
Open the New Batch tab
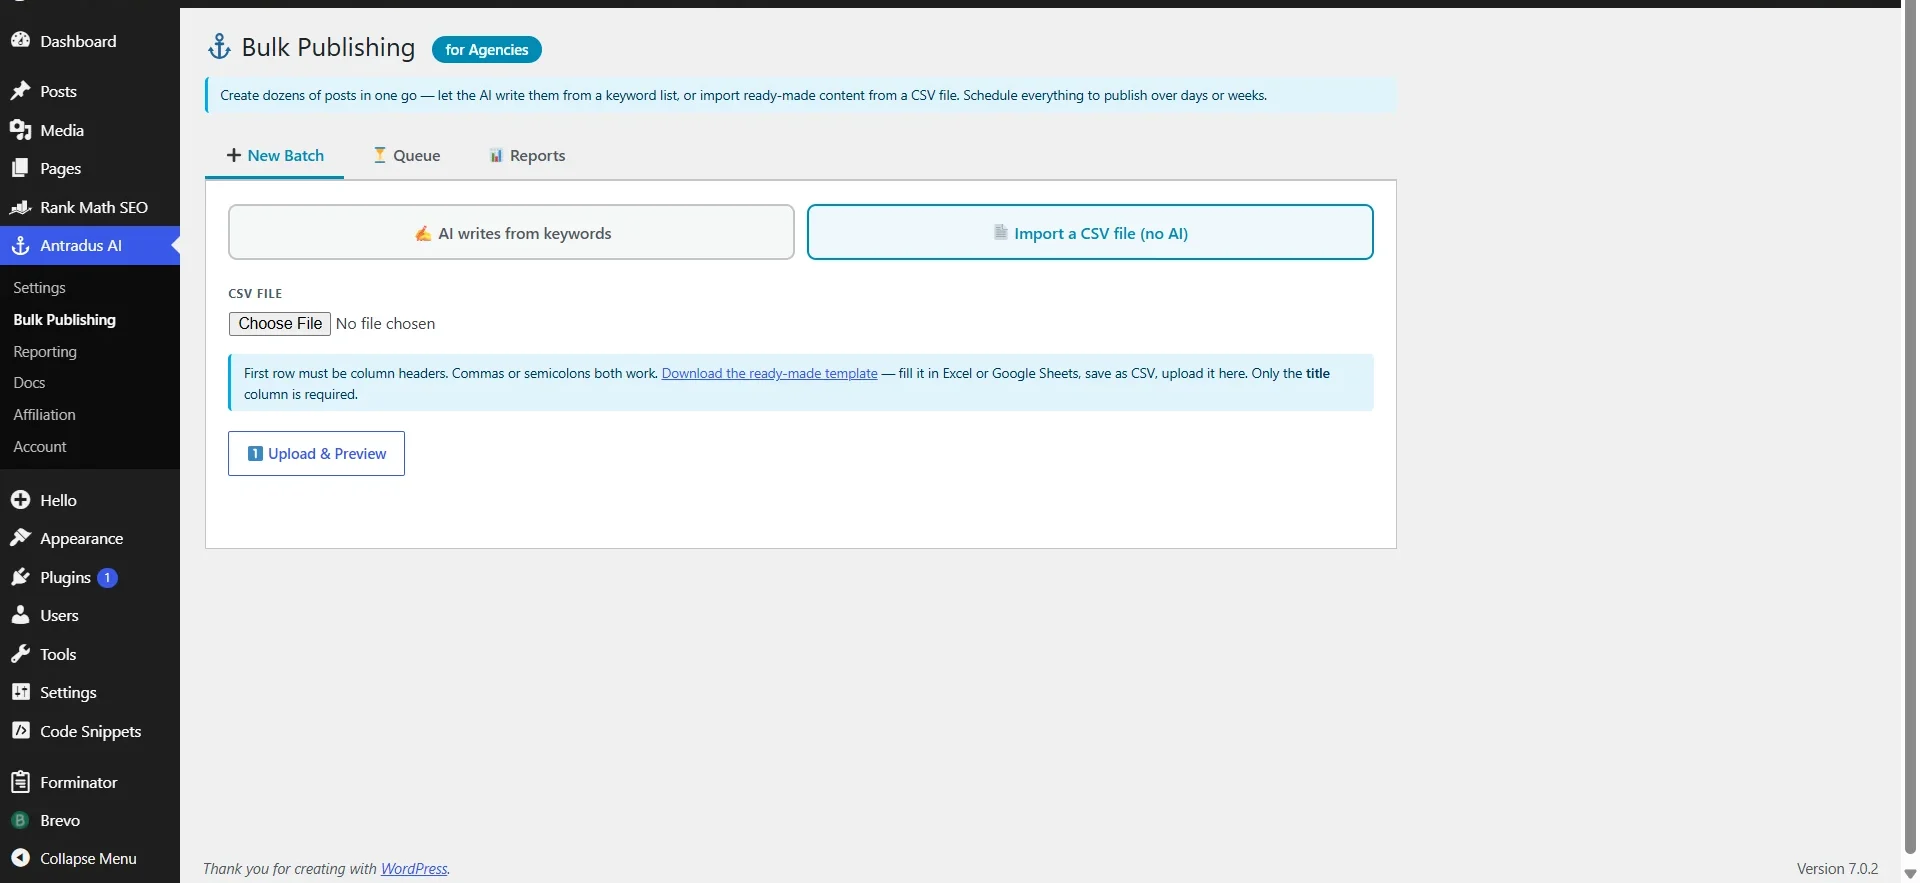click(x=275, y=156)
